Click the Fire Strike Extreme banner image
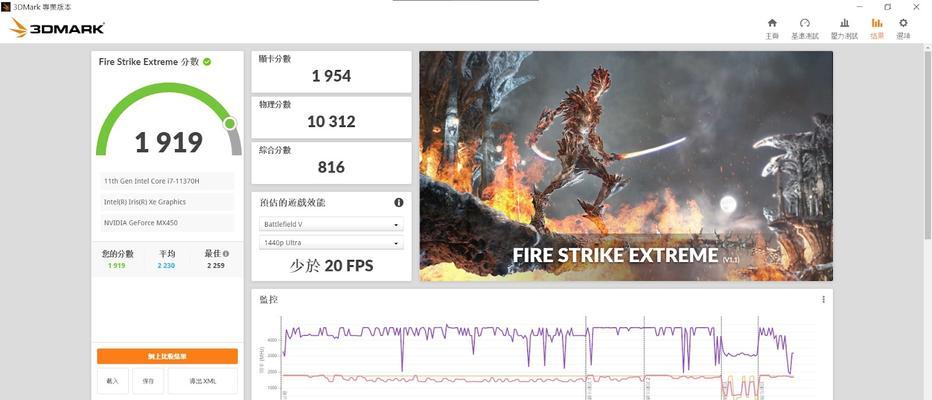This screenshot has height=400, width=932. 626,166
